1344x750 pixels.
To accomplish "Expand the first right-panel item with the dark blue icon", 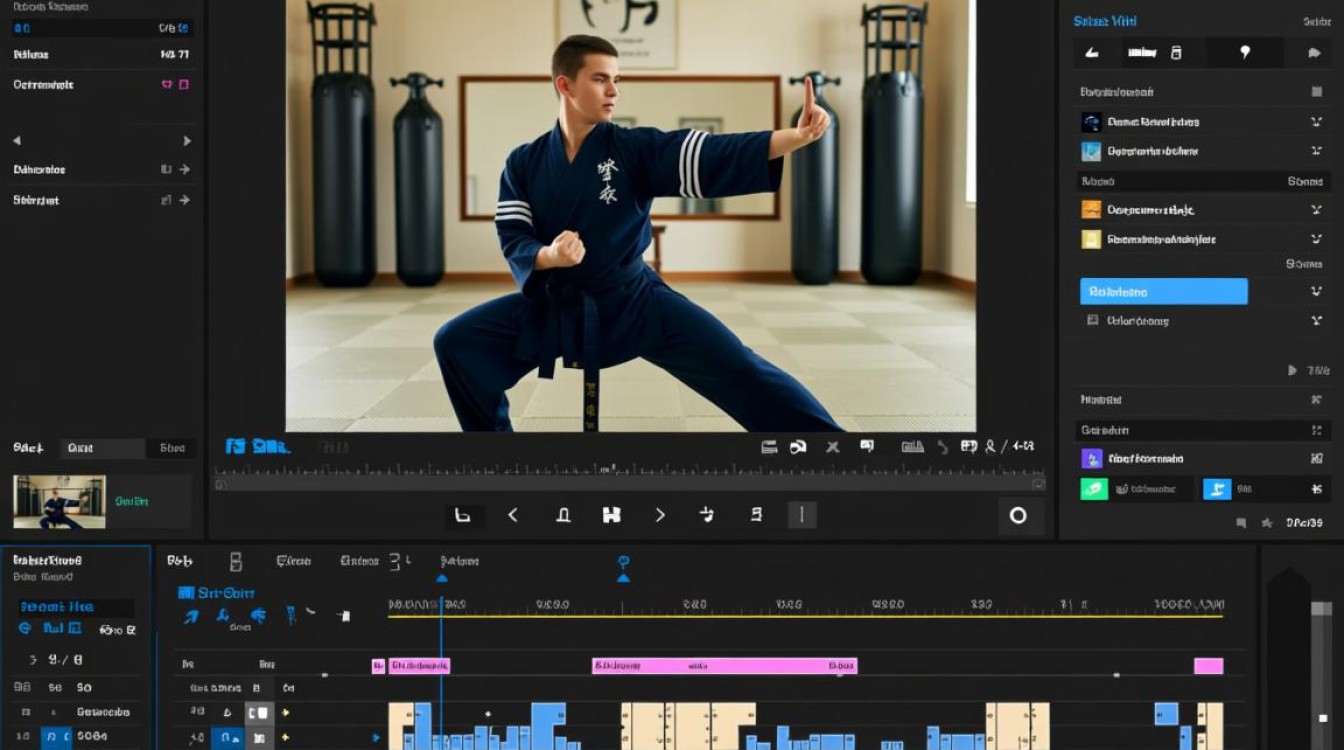I will tap(1316, 122).
